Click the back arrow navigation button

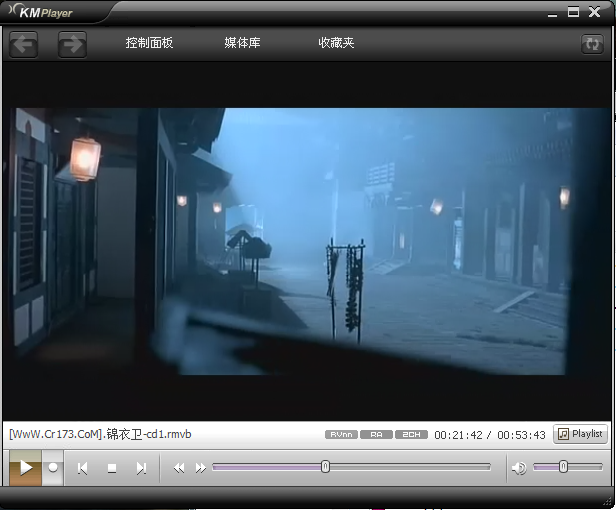24,44
